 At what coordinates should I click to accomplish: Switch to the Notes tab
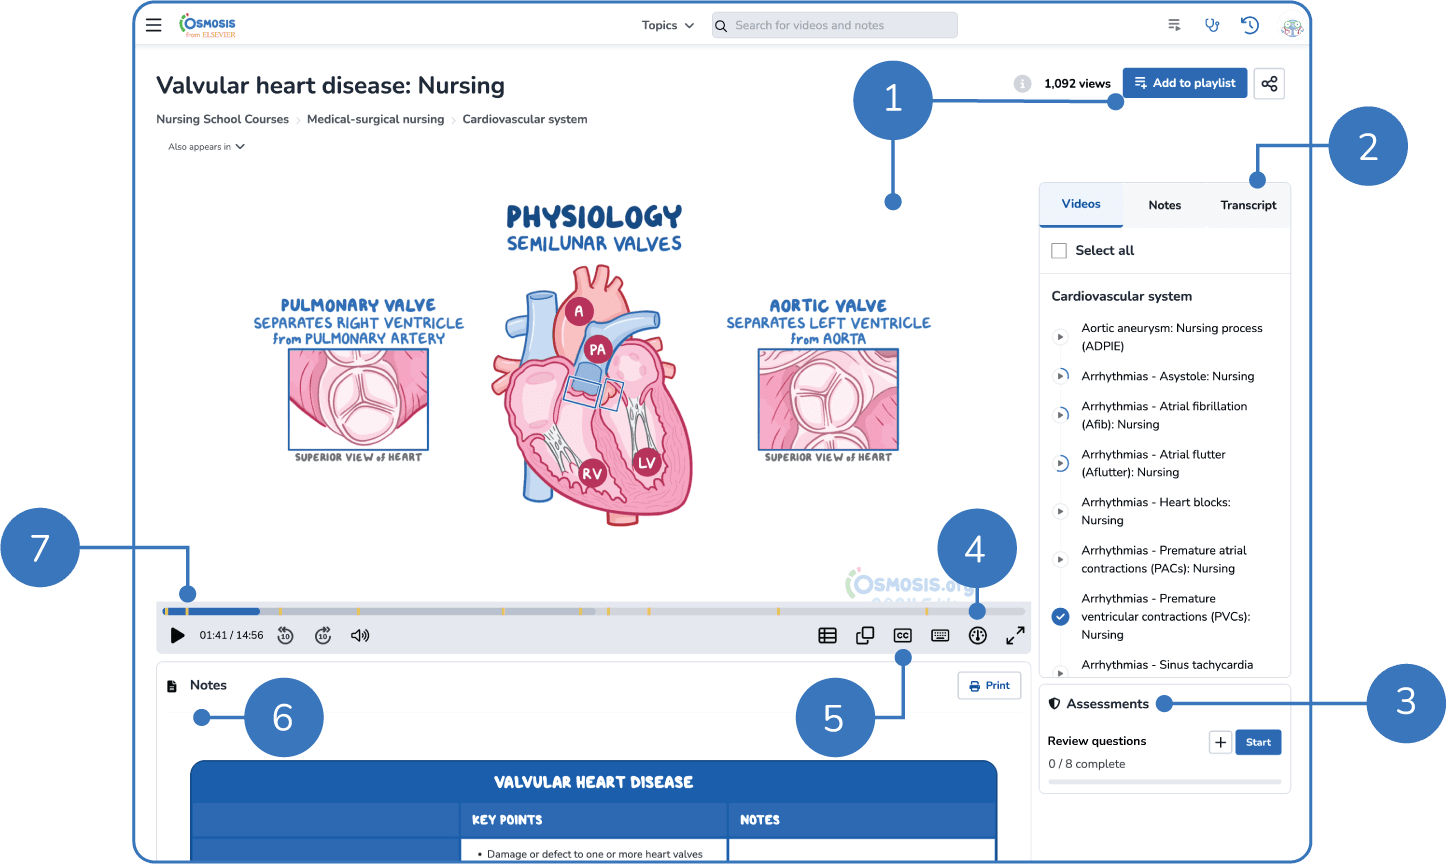pyautogui.click(x=1164, y=206)
